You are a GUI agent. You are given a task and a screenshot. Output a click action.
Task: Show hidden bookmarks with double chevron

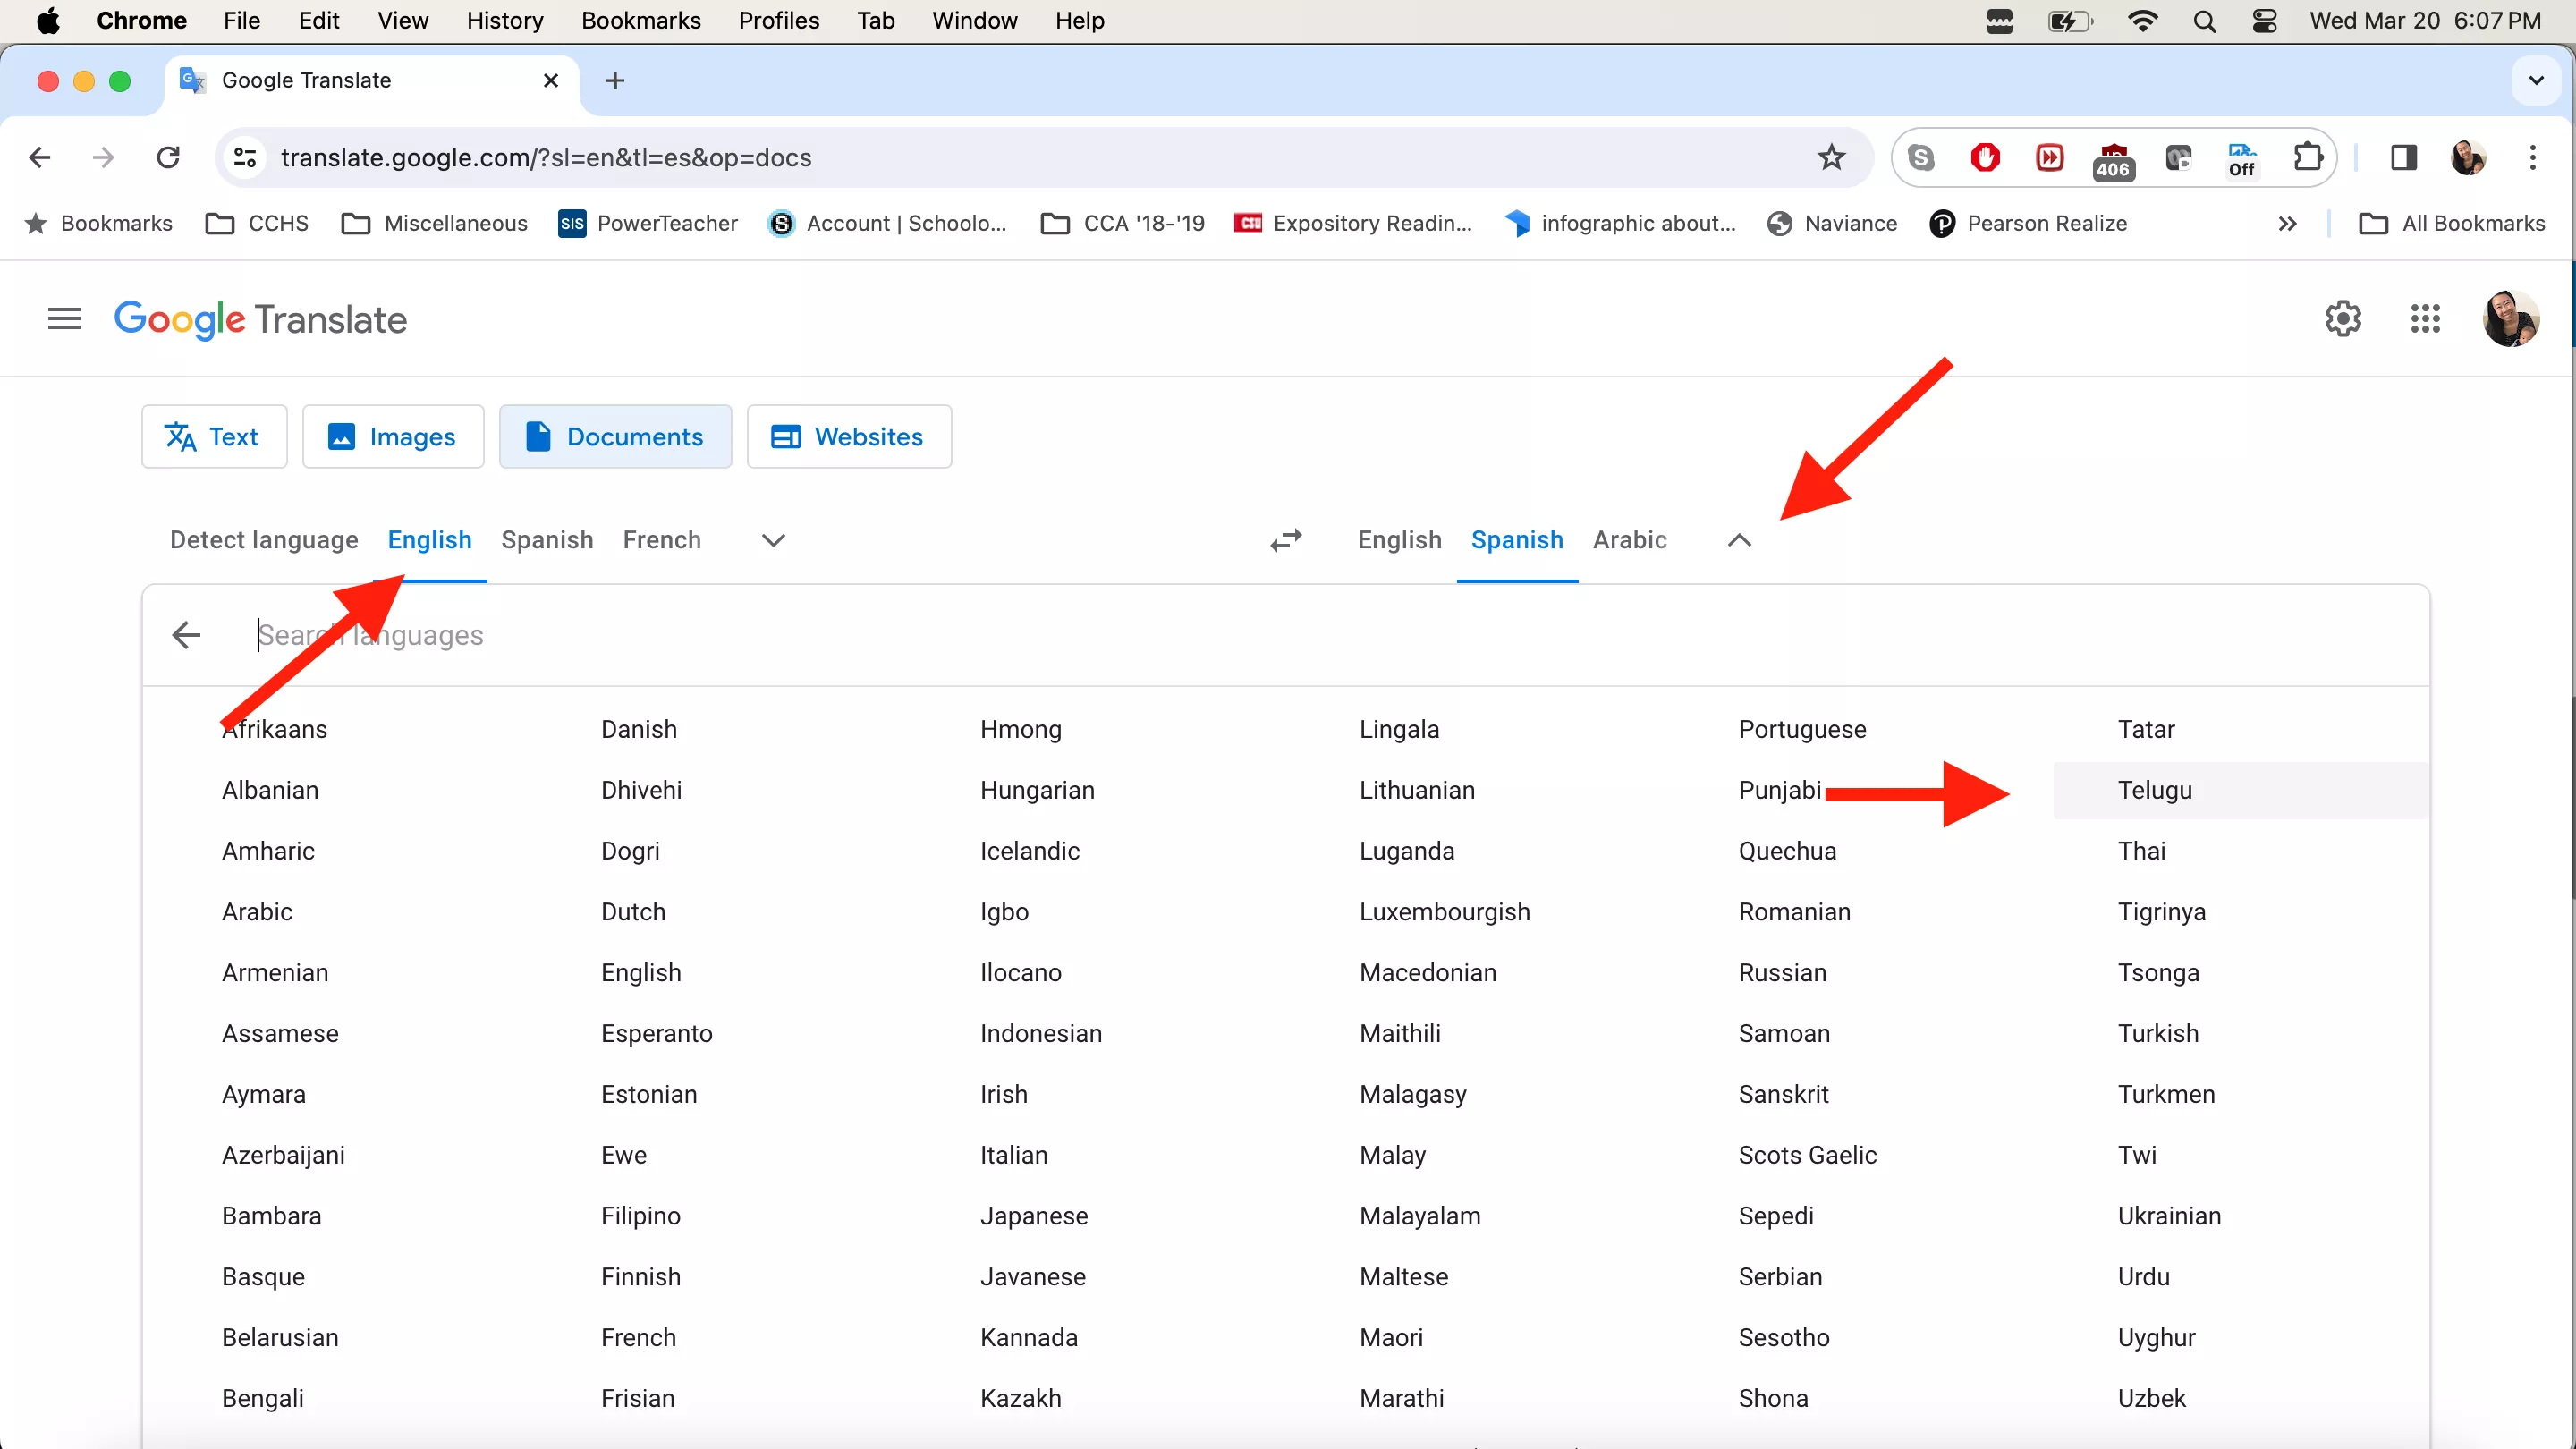tap(2287, 223)
